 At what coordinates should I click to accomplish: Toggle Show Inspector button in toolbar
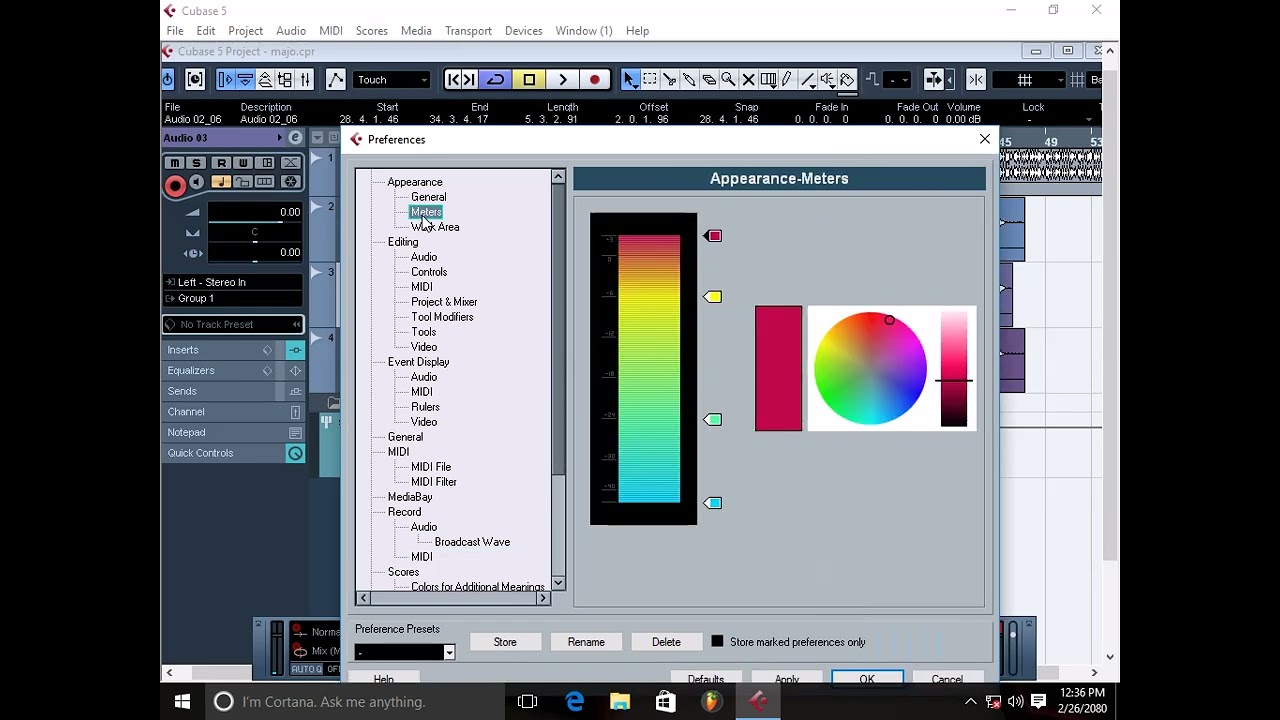(x=225, y=80)
